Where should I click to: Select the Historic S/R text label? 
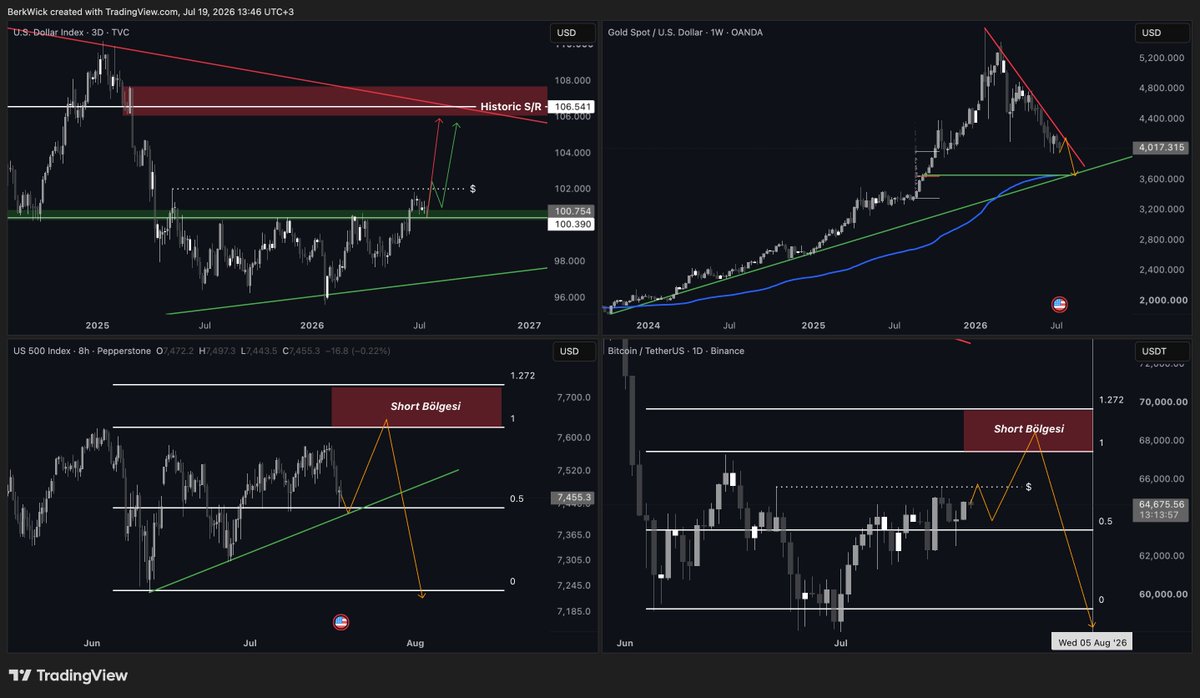[x=511, y=106]
